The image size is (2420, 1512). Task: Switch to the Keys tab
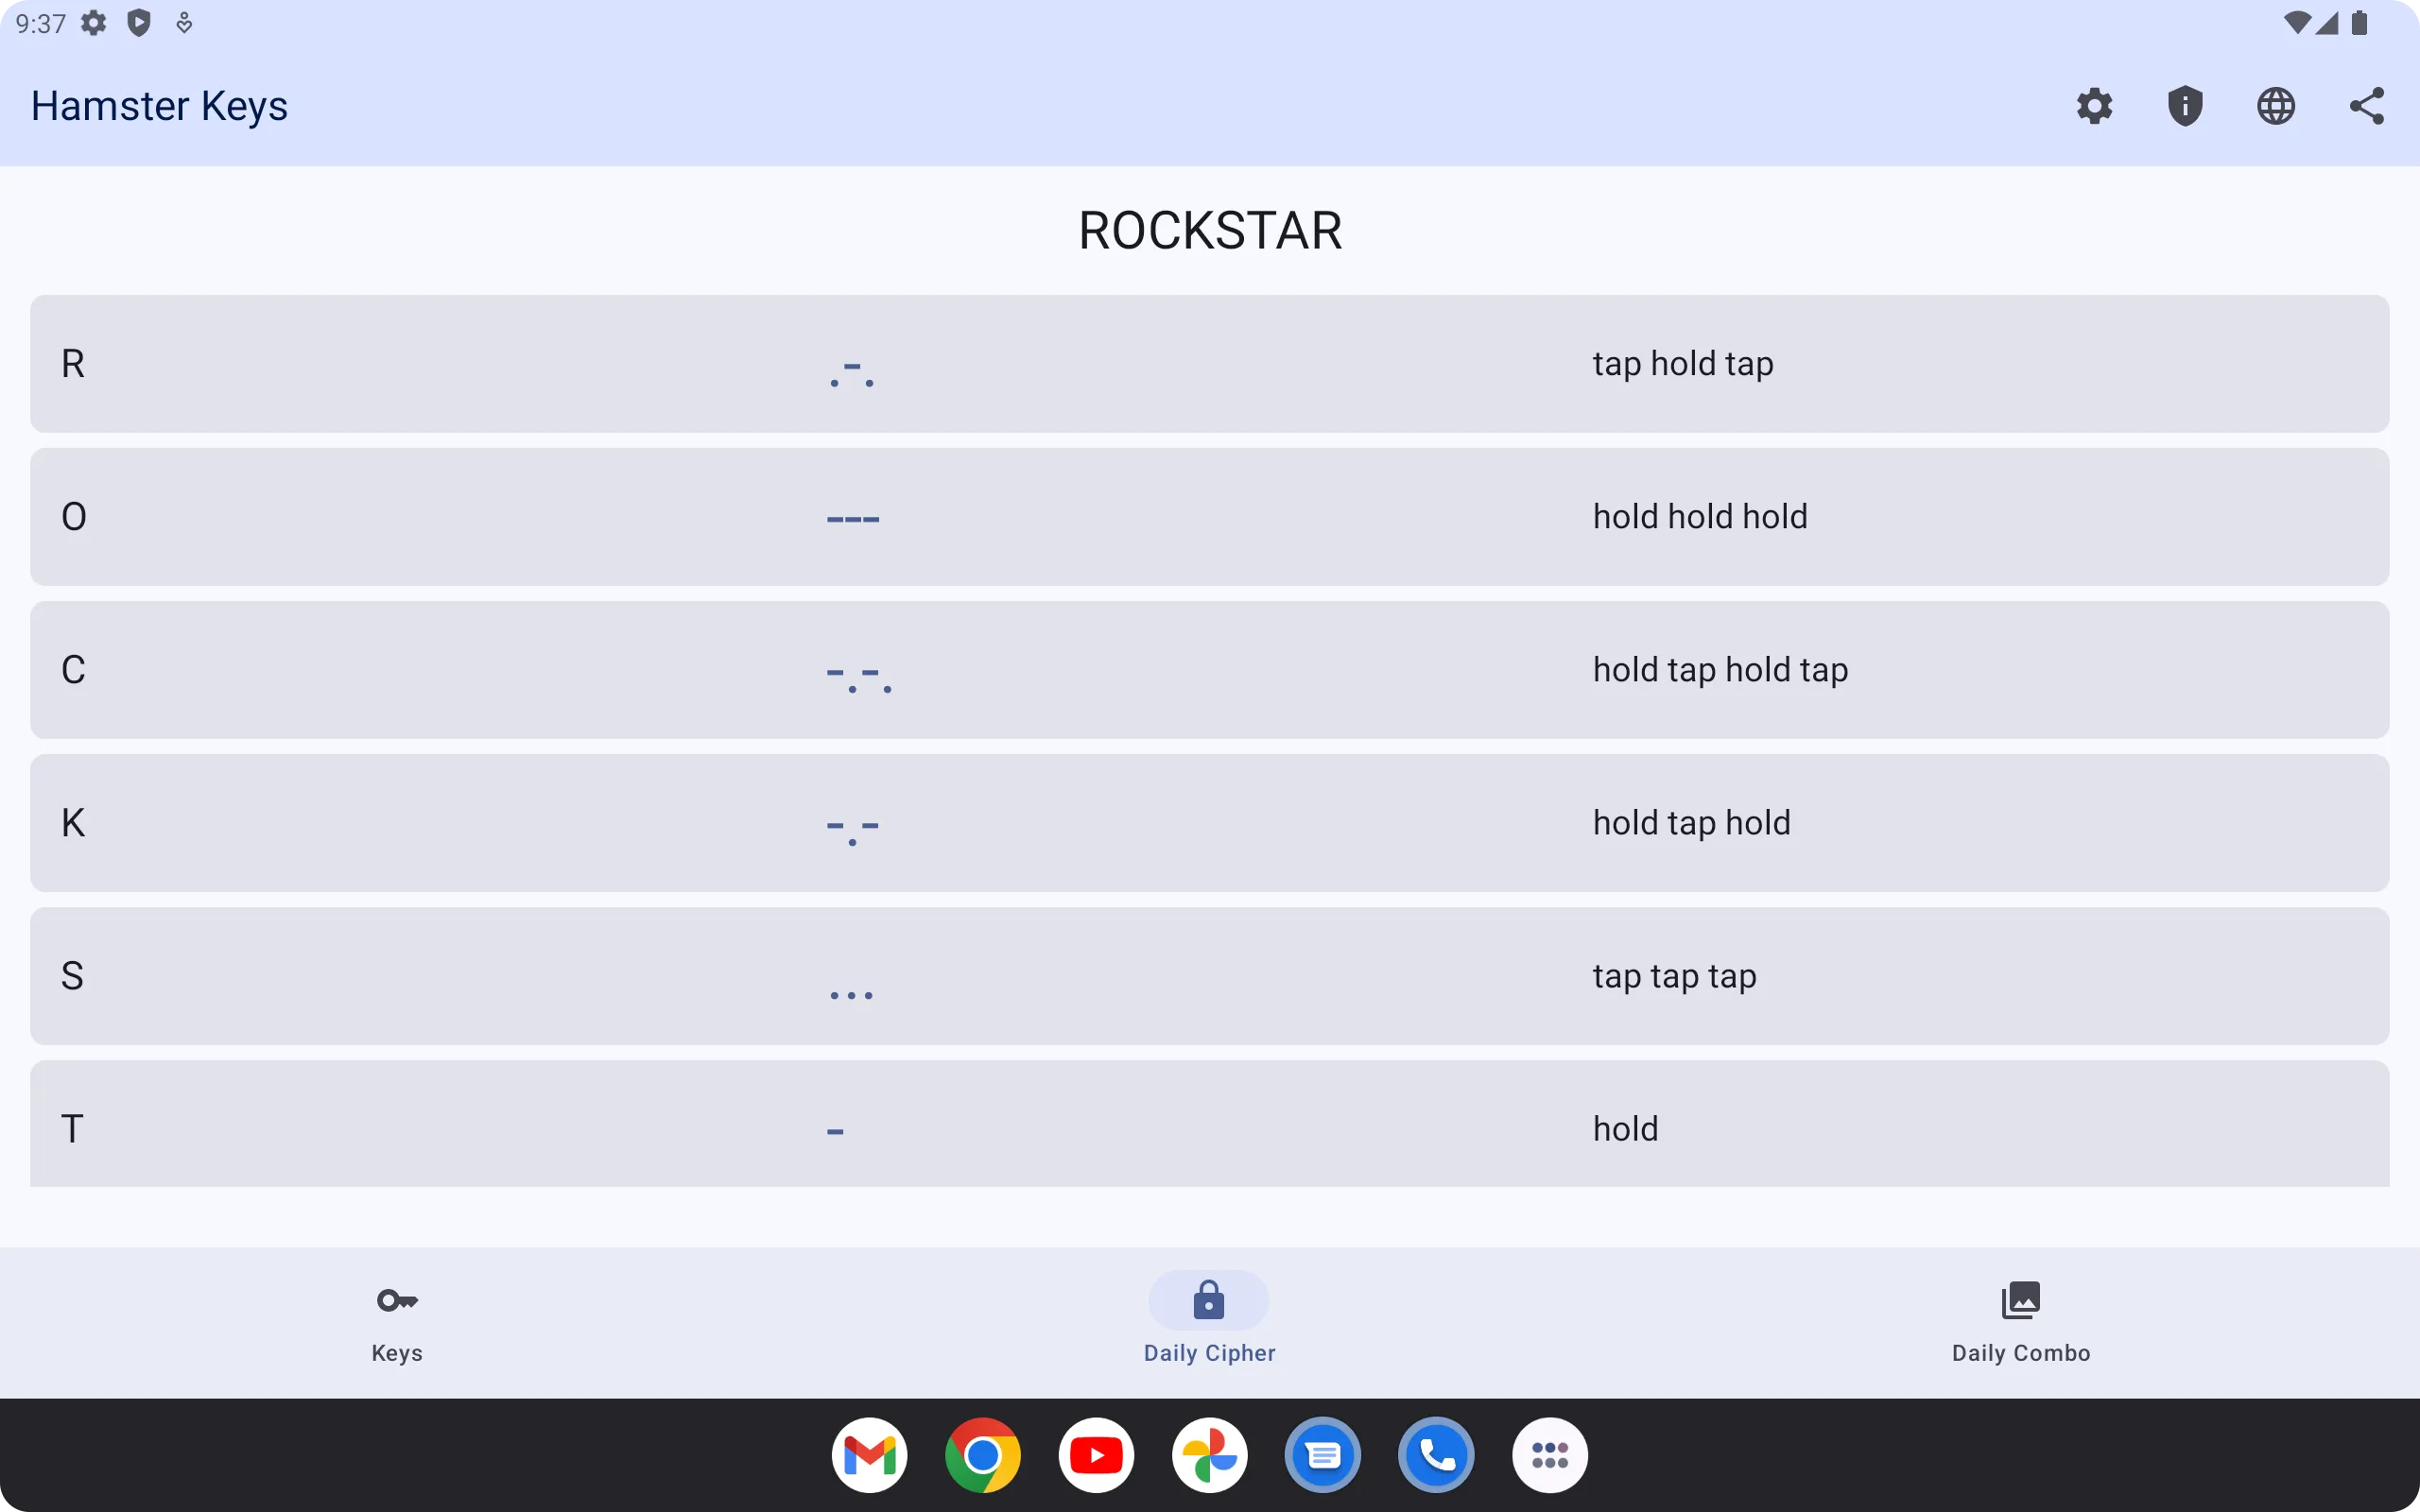click(x=397, y=1322)
